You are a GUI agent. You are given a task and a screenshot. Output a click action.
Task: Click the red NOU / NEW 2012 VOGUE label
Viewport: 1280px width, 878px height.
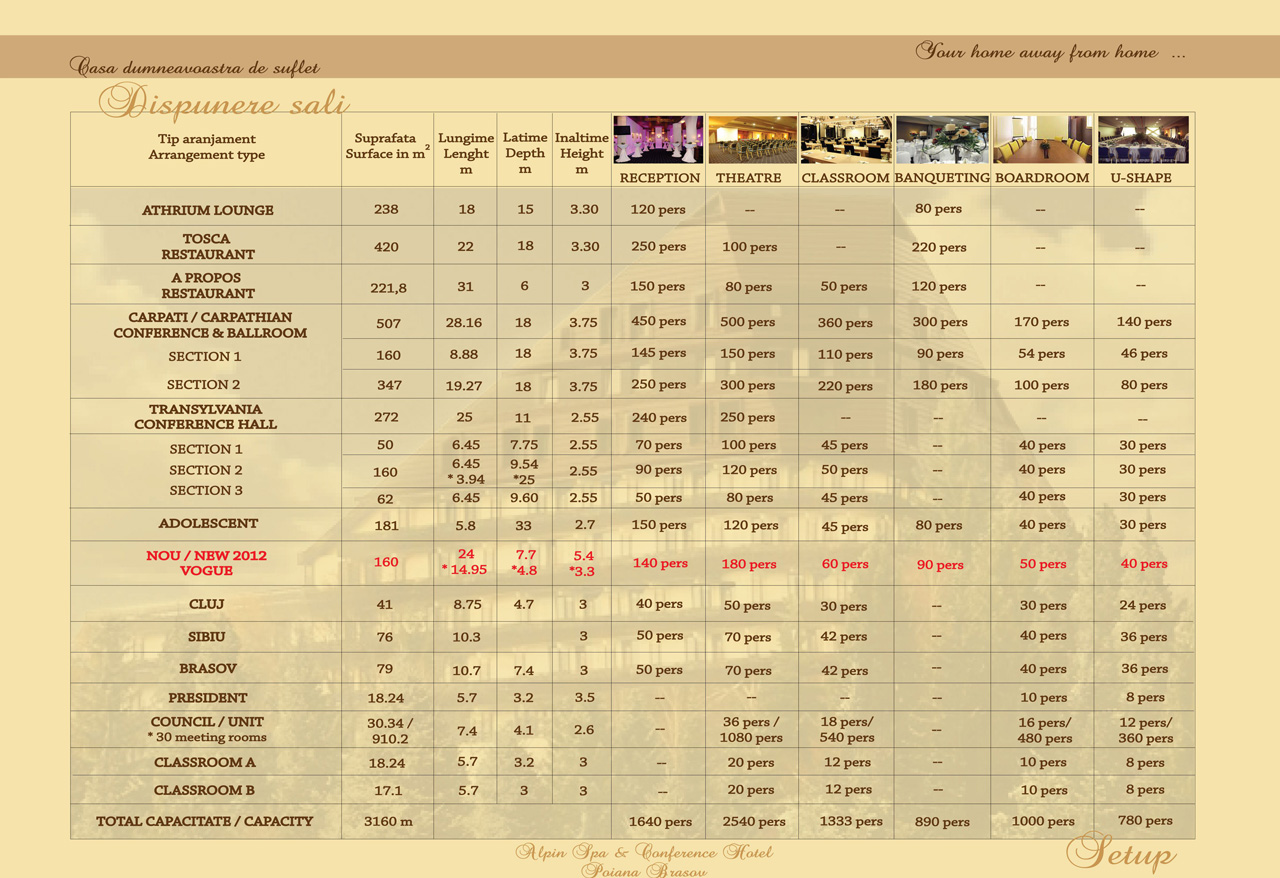(x=207, y=563)
